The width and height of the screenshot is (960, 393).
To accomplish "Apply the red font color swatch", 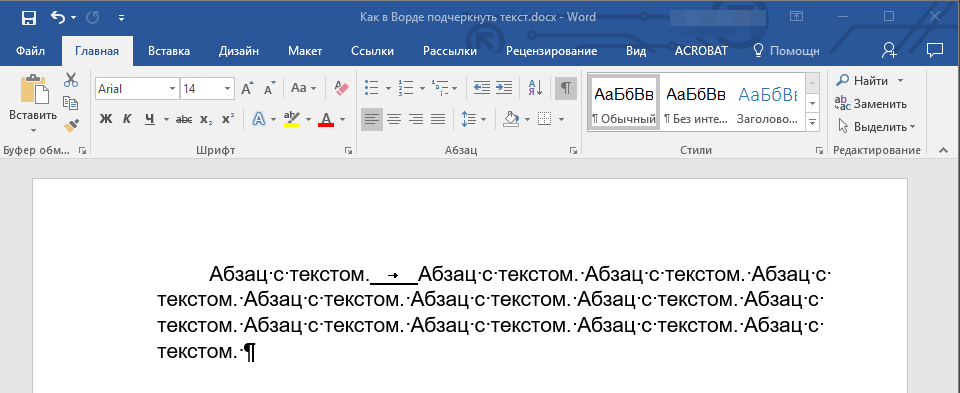I will (326, 119).
